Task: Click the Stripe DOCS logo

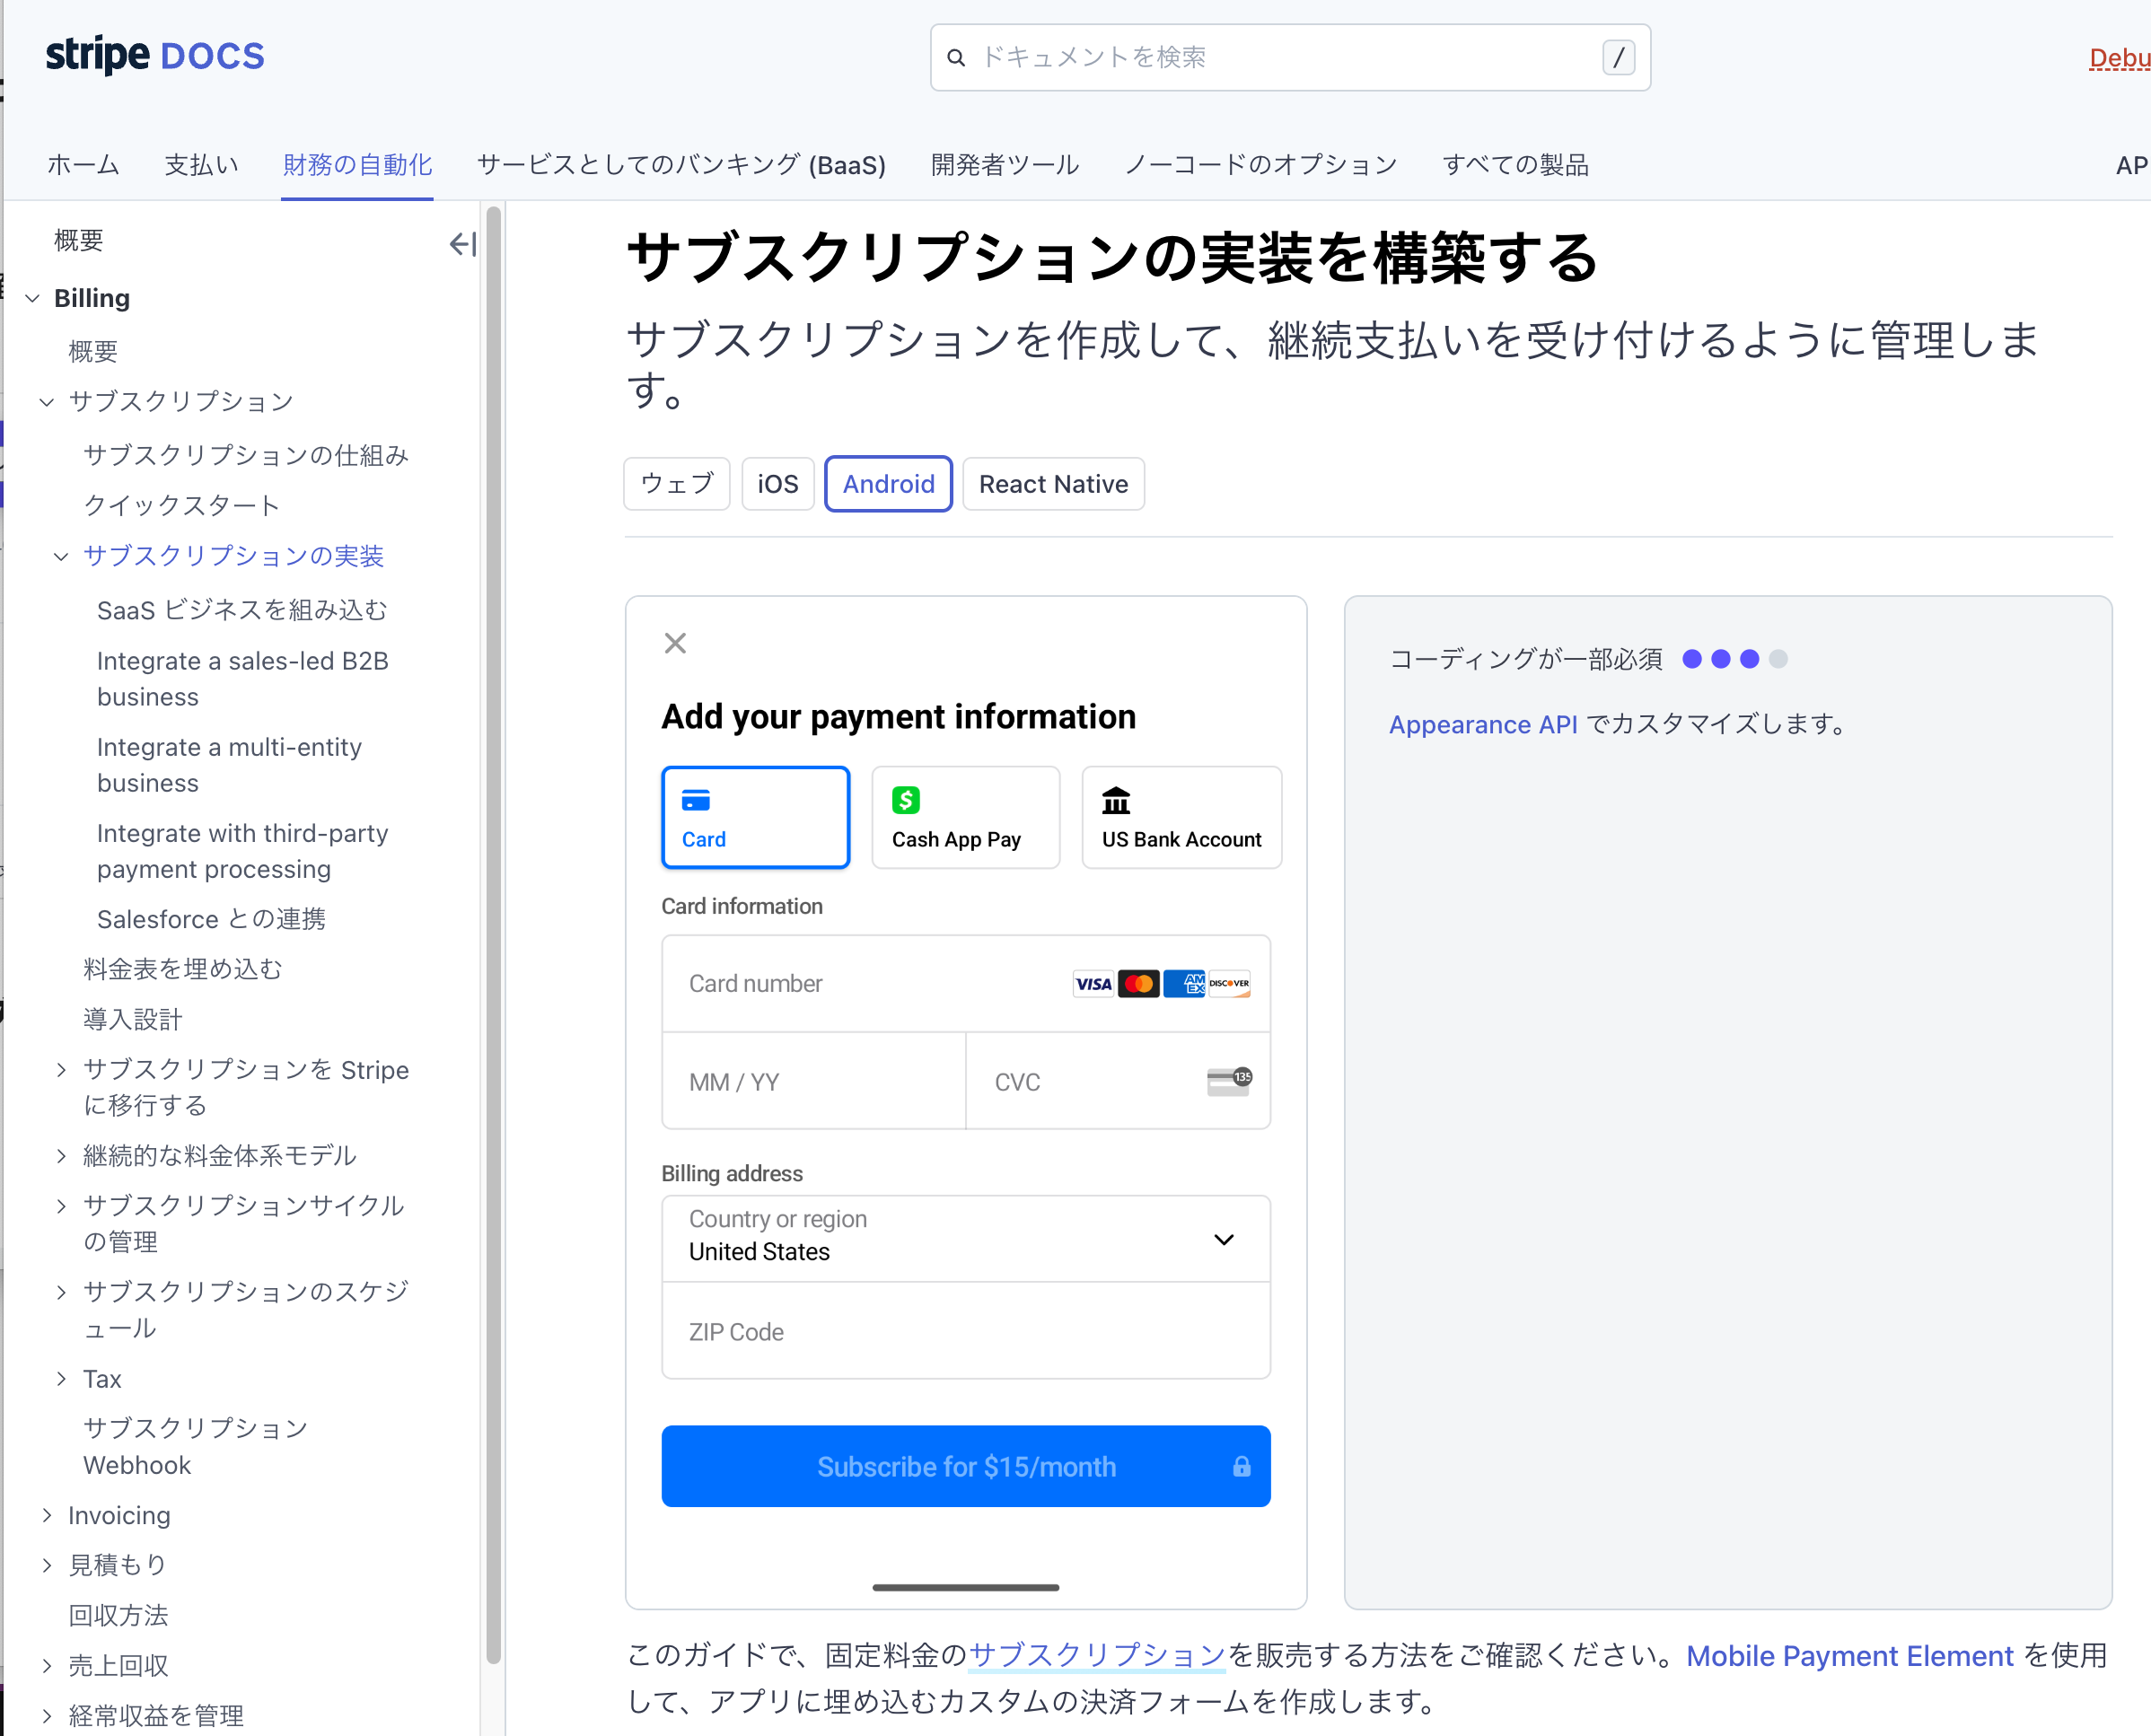Action: (x=155, y=55)
